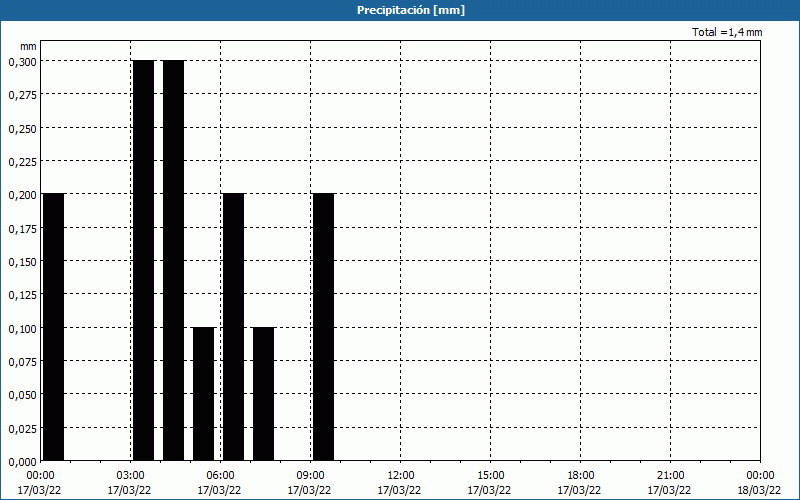Image resolution: width=800 pixels, height=500 pixels.
Task: Click the 12:00 time label on x-axis
Action: click(401, 476)
